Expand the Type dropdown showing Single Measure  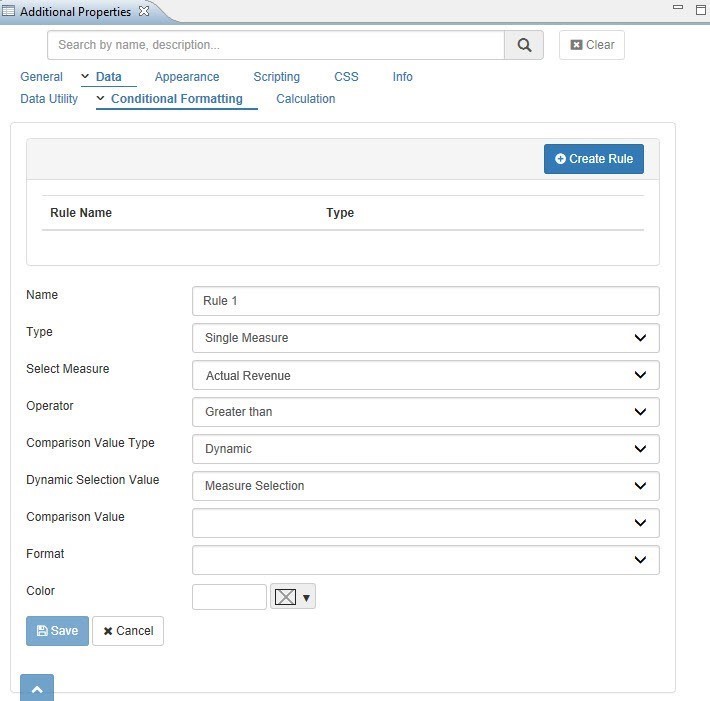point(425,338)
